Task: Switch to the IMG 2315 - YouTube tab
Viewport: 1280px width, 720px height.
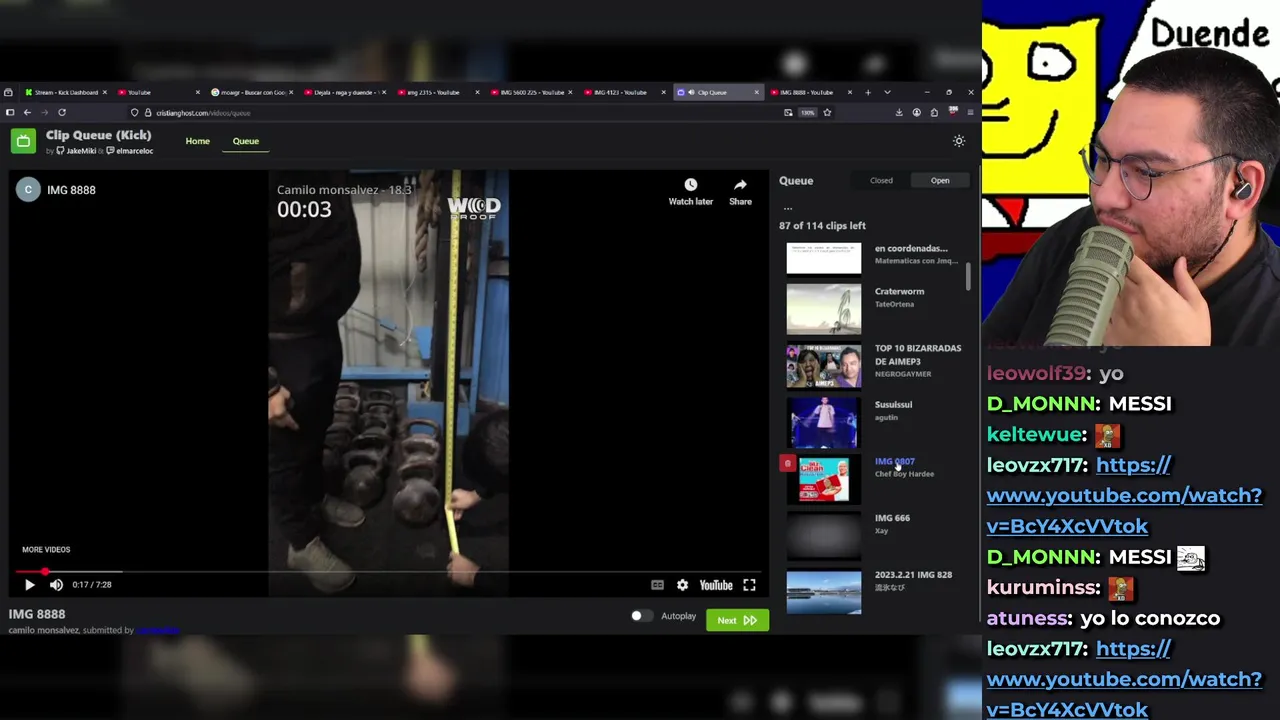Action: click(437, 92)
